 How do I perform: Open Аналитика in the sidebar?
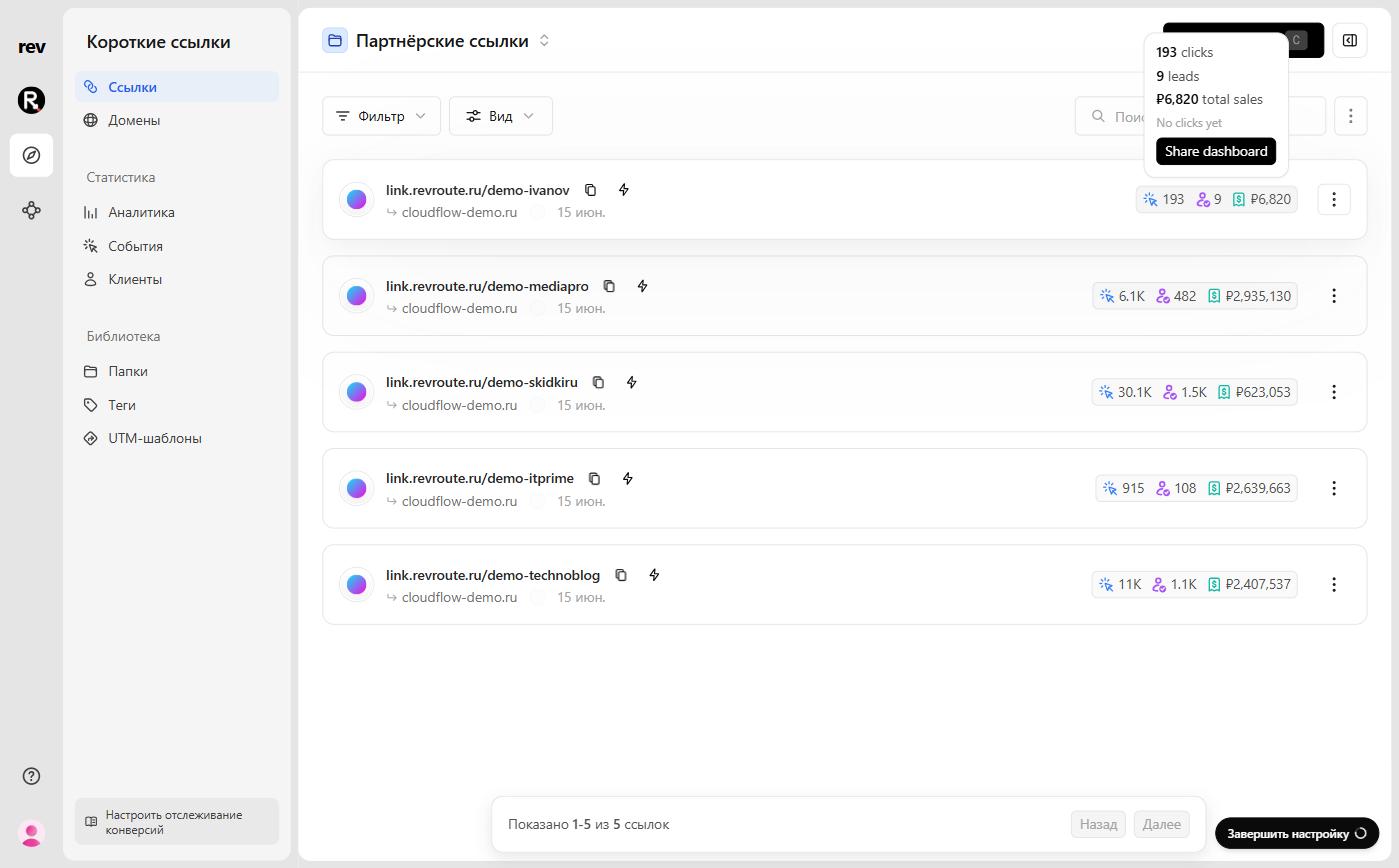[x=177, y=212]
